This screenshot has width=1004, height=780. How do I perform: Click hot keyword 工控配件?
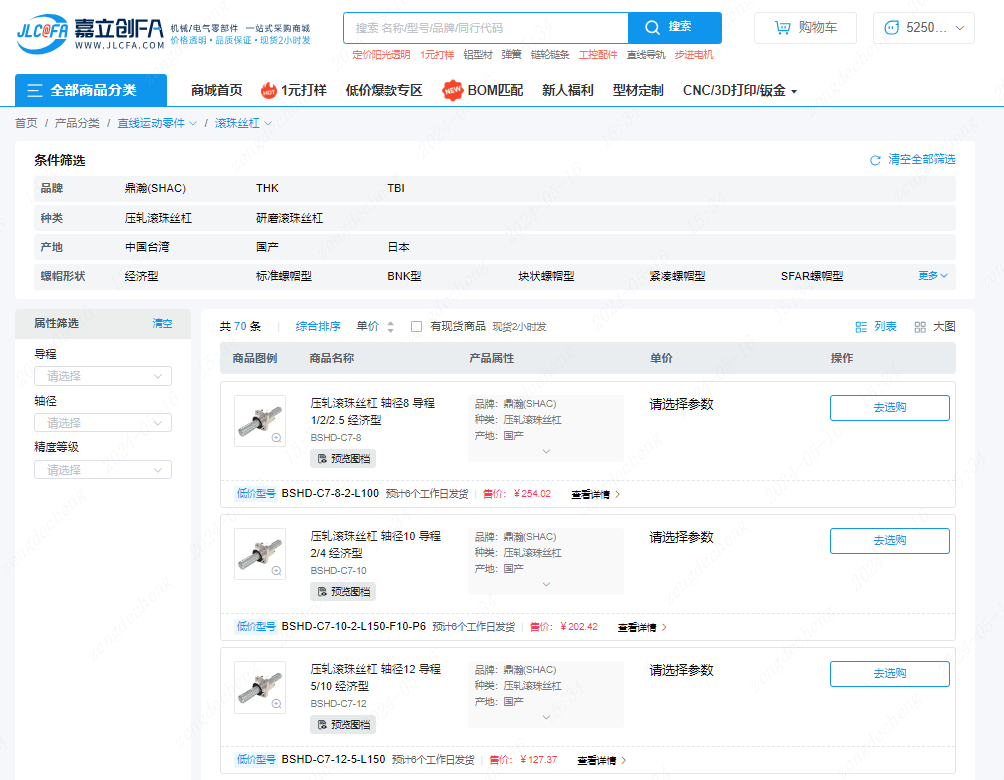click(598, 55)
